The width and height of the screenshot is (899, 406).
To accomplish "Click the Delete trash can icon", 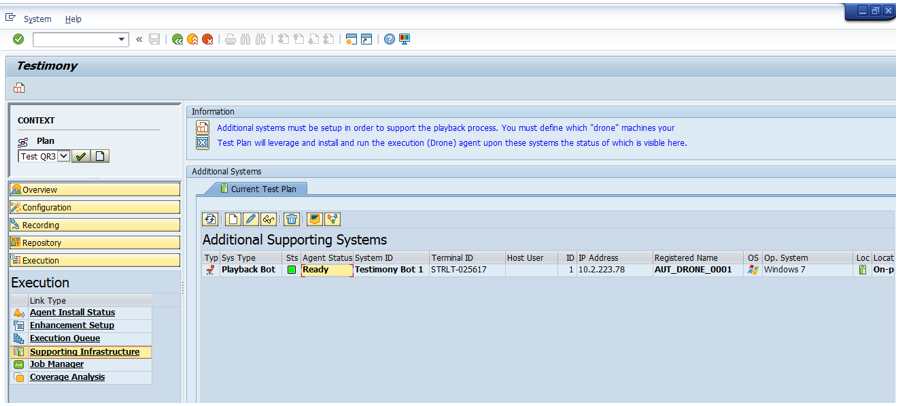I will click(292, 218).
